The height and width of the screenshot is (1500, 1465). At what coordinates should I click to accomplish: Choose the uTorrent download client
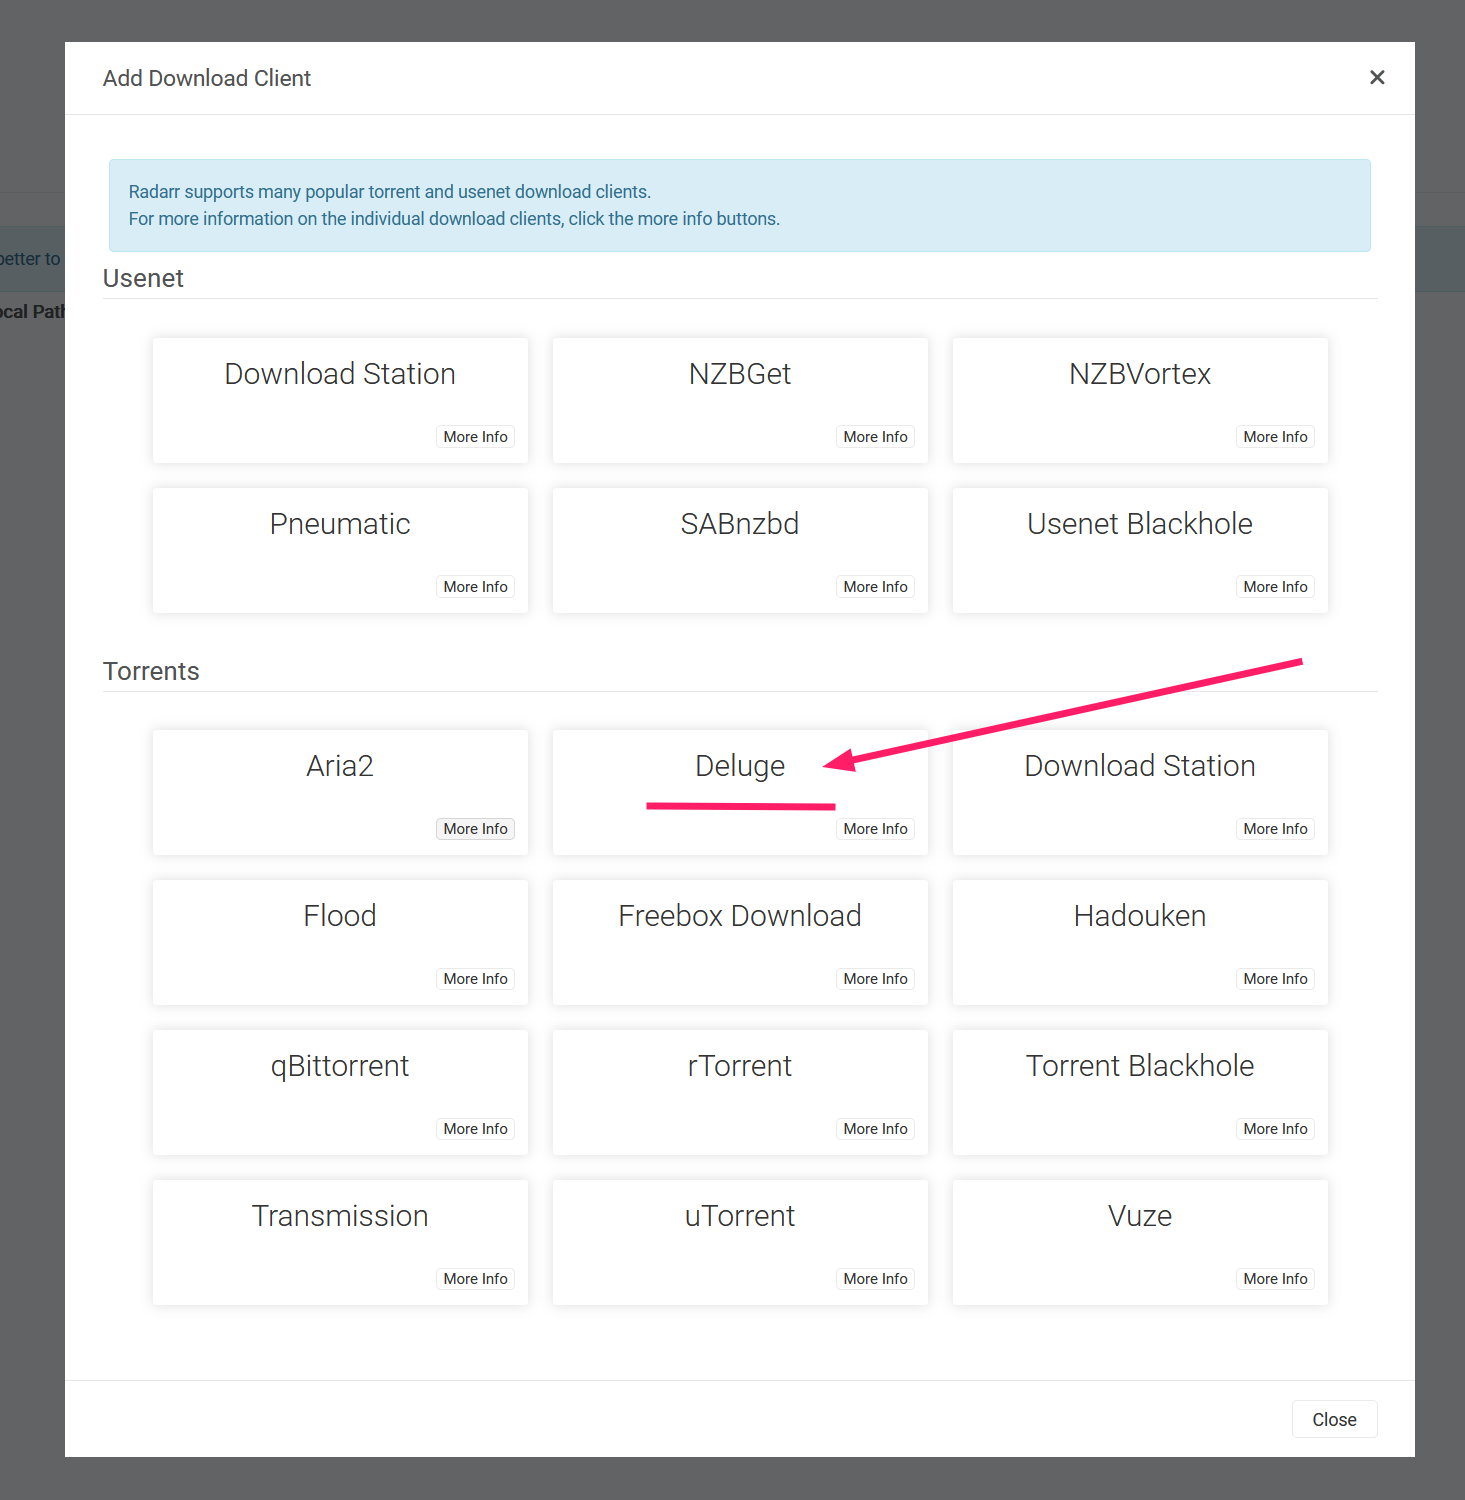(739, 1218)
